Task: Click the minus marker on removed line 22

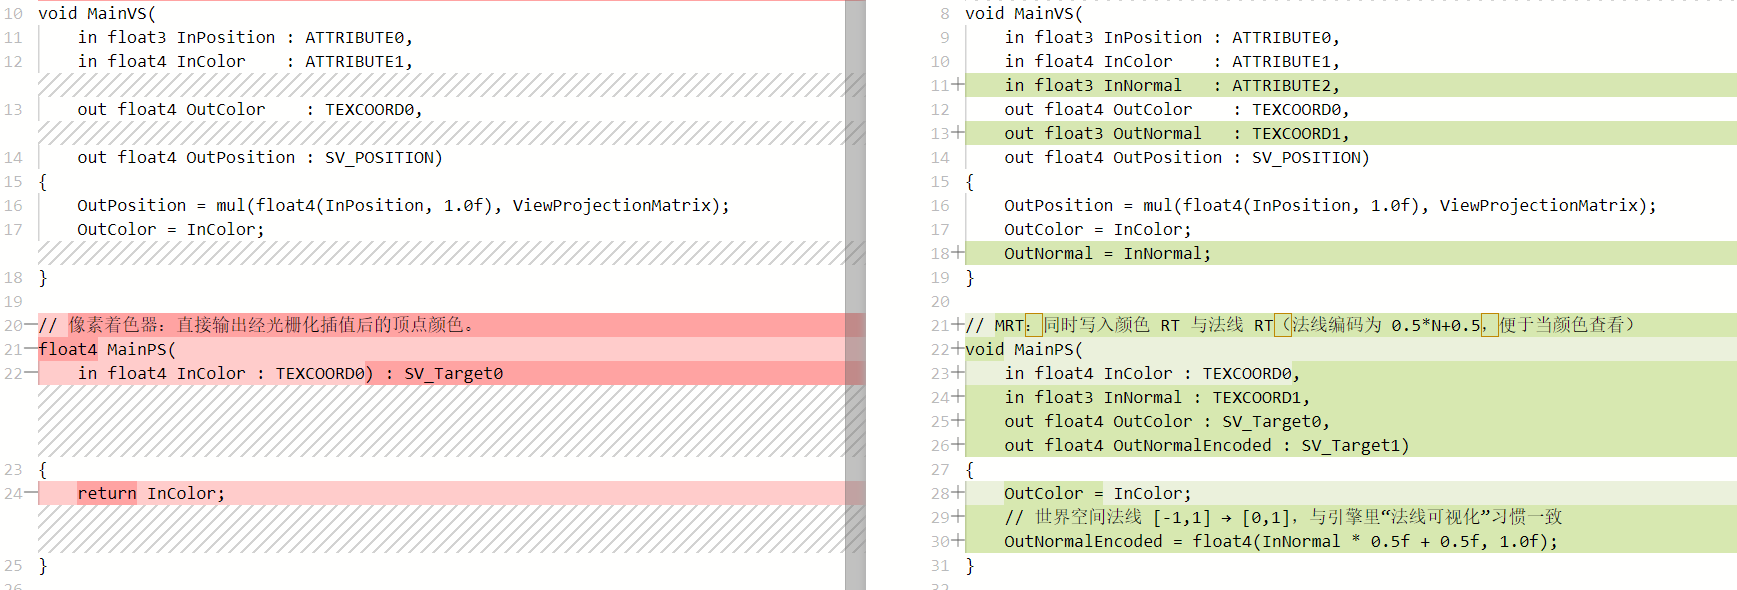Action: point(31,373)
